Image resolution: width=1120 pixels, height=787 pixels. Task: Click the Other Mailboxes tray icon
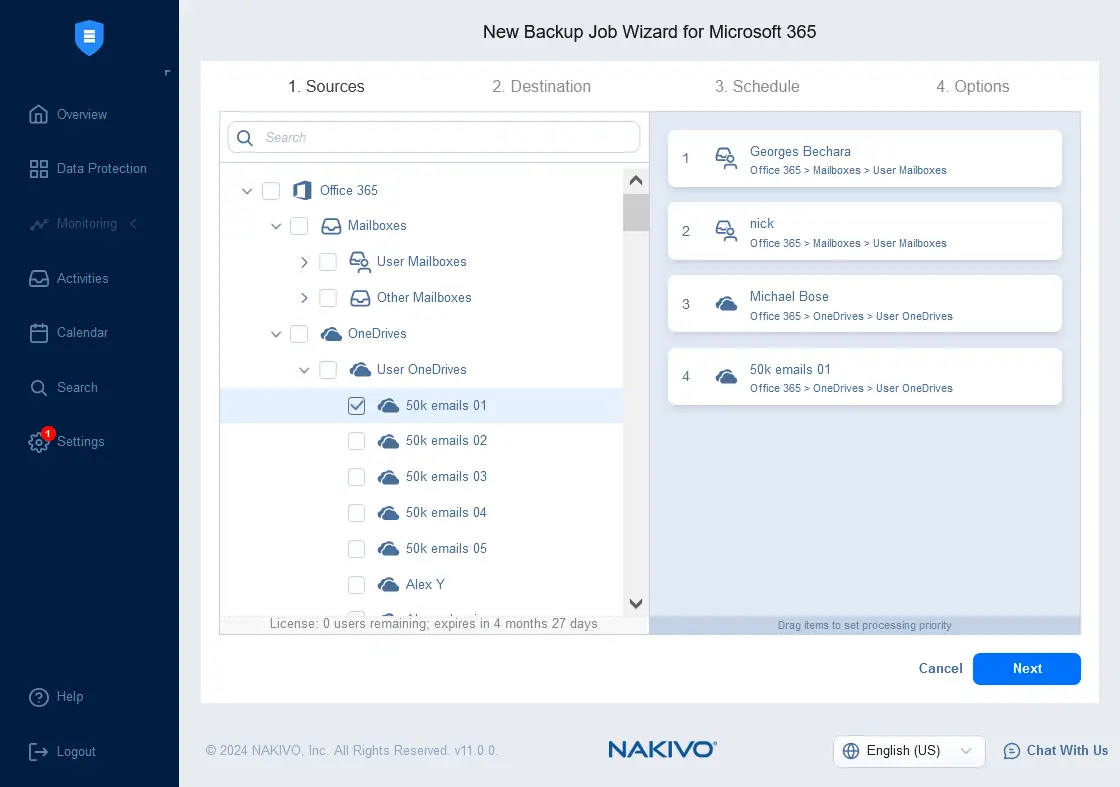click(x=360, y=298)
